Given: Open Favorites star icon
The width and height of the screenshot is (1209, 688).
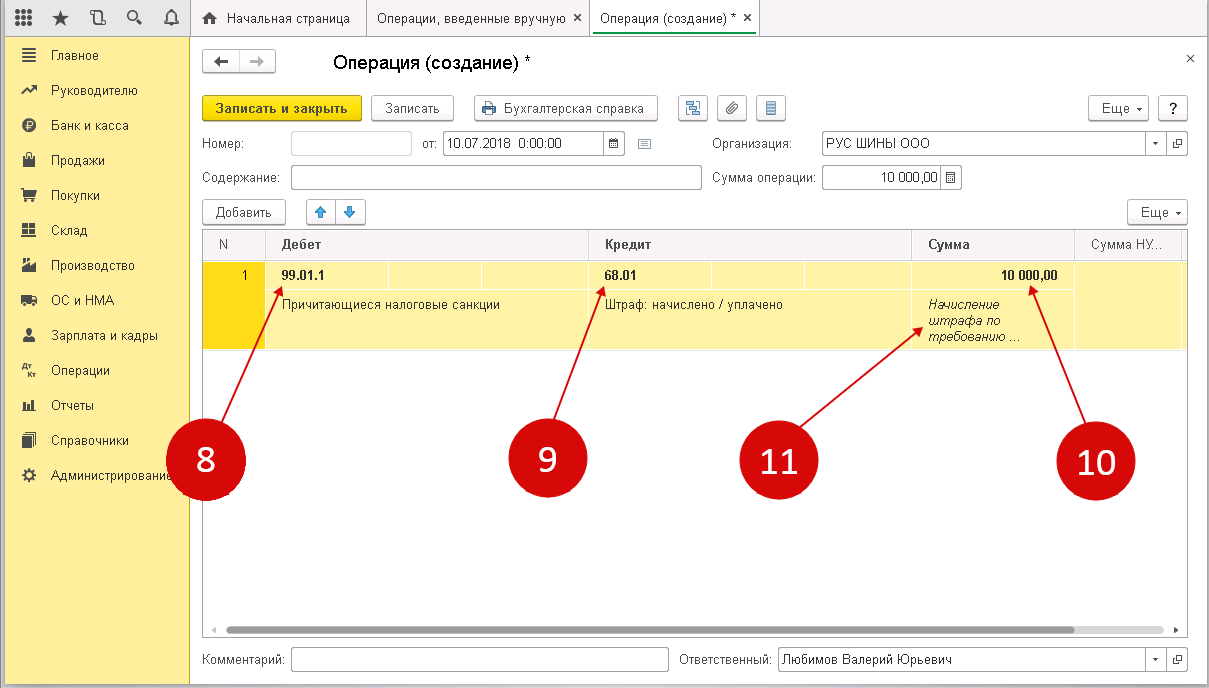Looking at the screenshot, I should [x=60, y=18].
